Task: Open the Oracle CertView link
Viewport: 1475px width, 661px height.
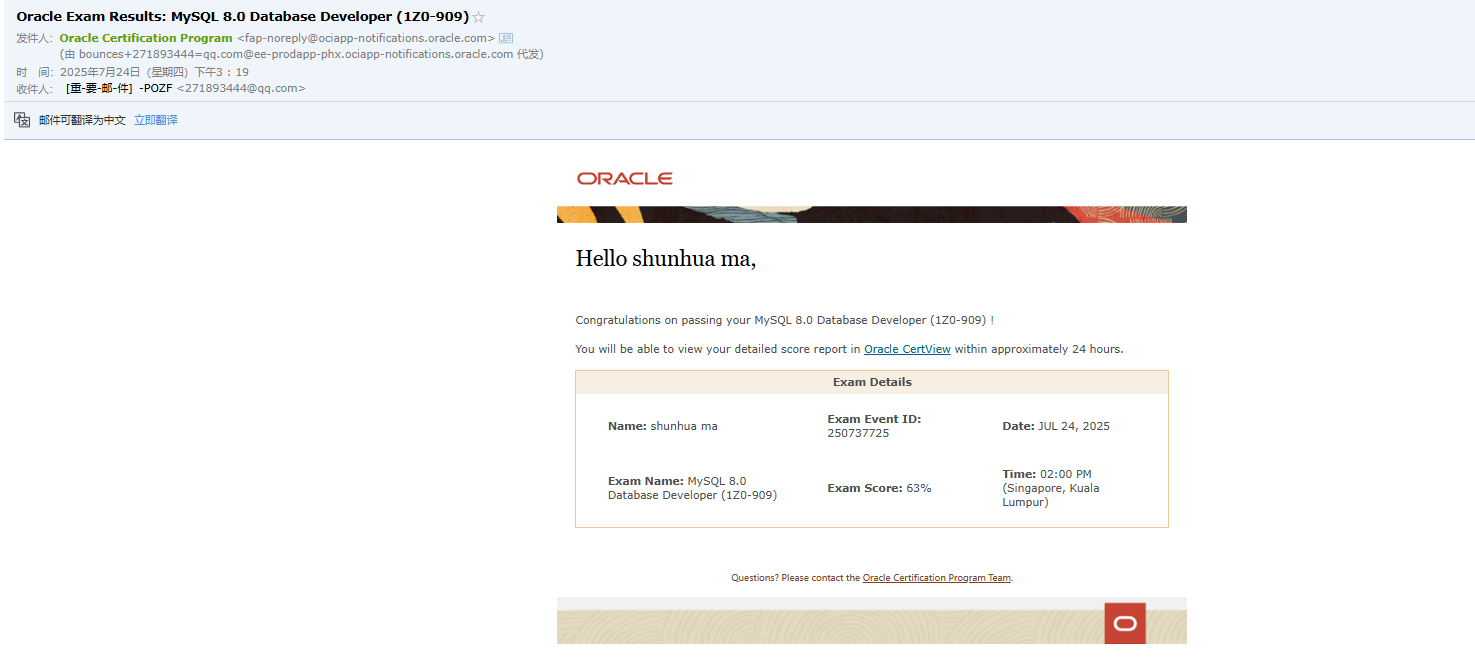Action: (x=907, y=349)
